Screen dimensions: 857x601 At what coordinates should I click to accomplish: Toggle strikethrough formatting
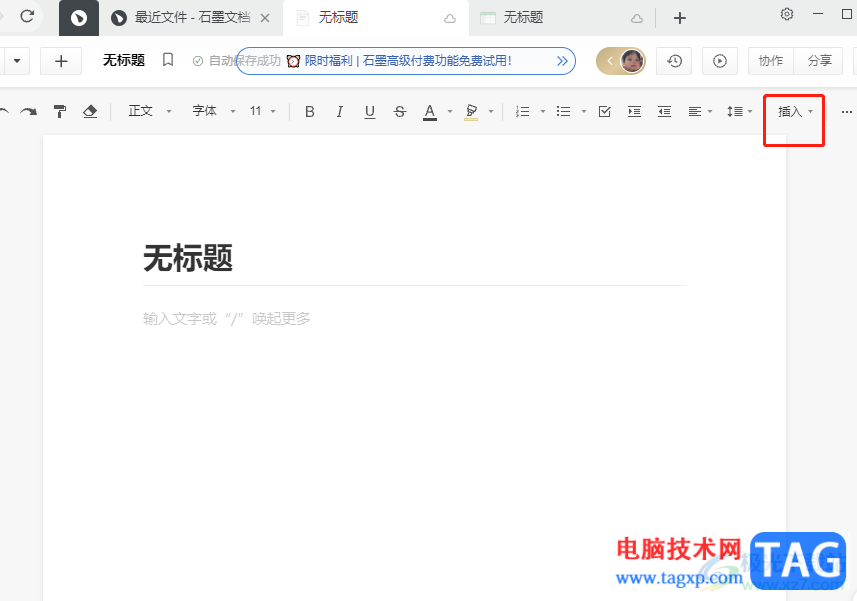point(400,111)
